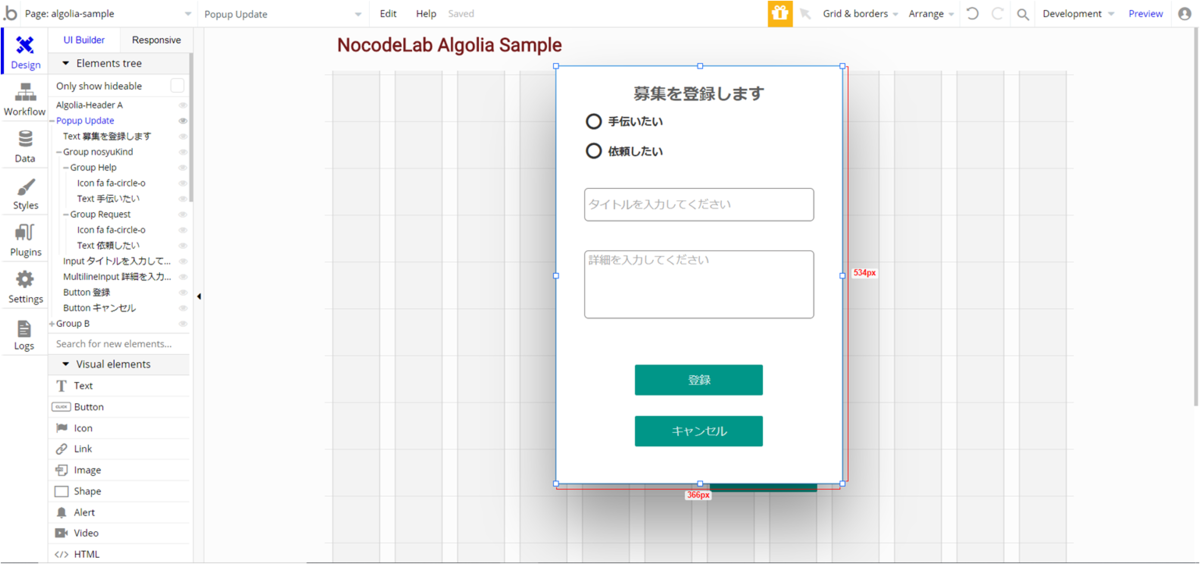Select Text 募集を登録します tree item
Screen dimensions: 1200x564
coord(107,136)
